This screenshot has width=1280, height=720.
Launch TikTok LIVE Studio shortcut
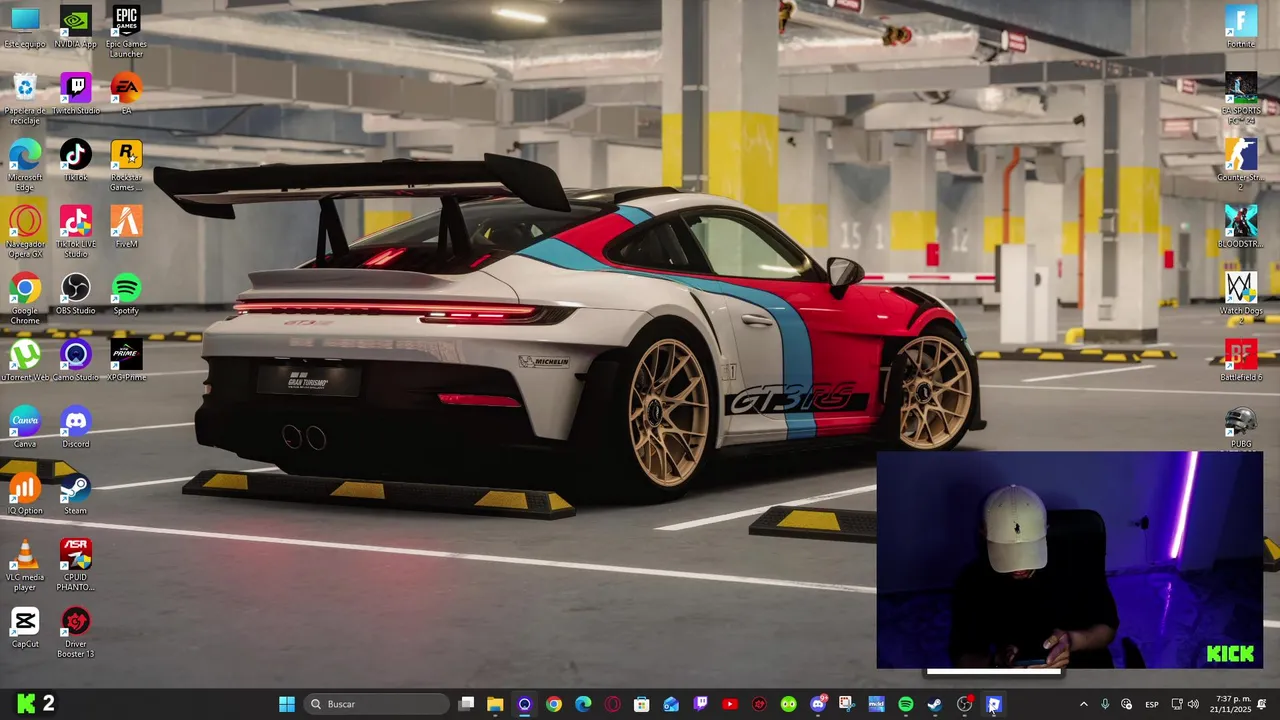[76, 231]
